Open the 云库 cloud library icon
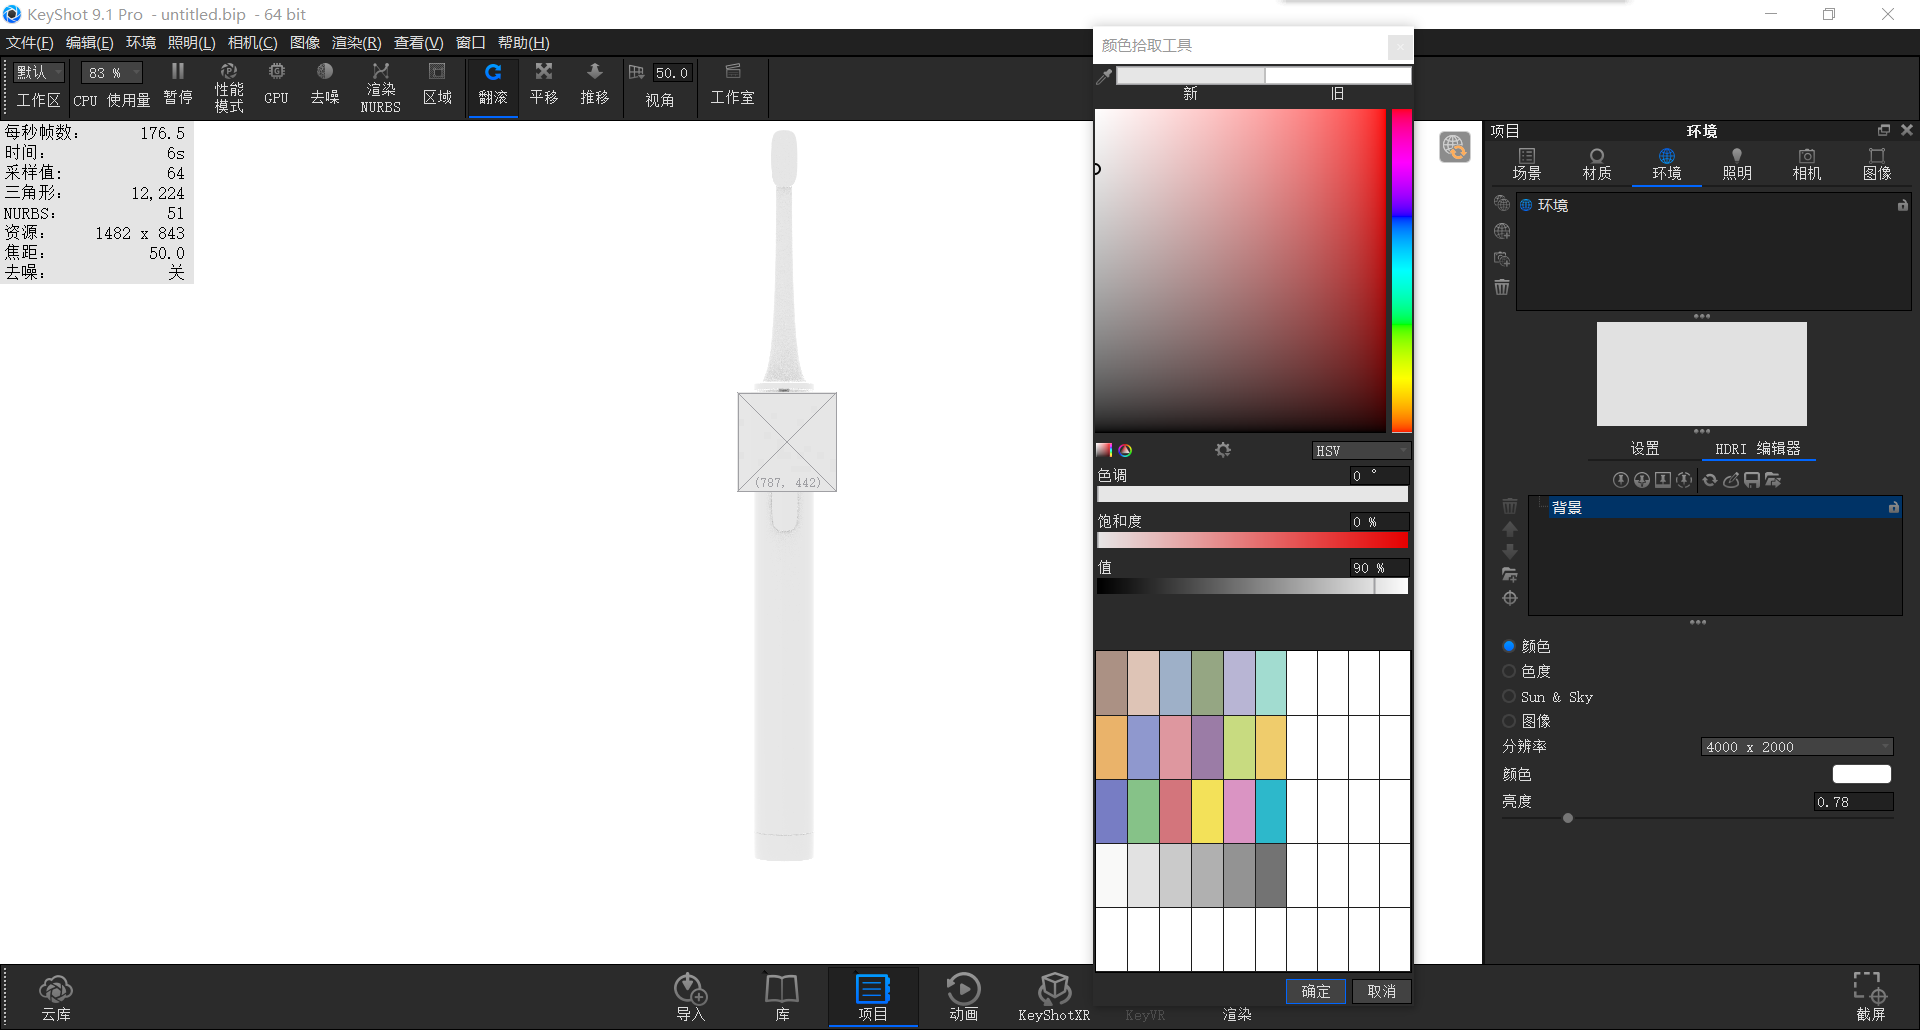 56,993
